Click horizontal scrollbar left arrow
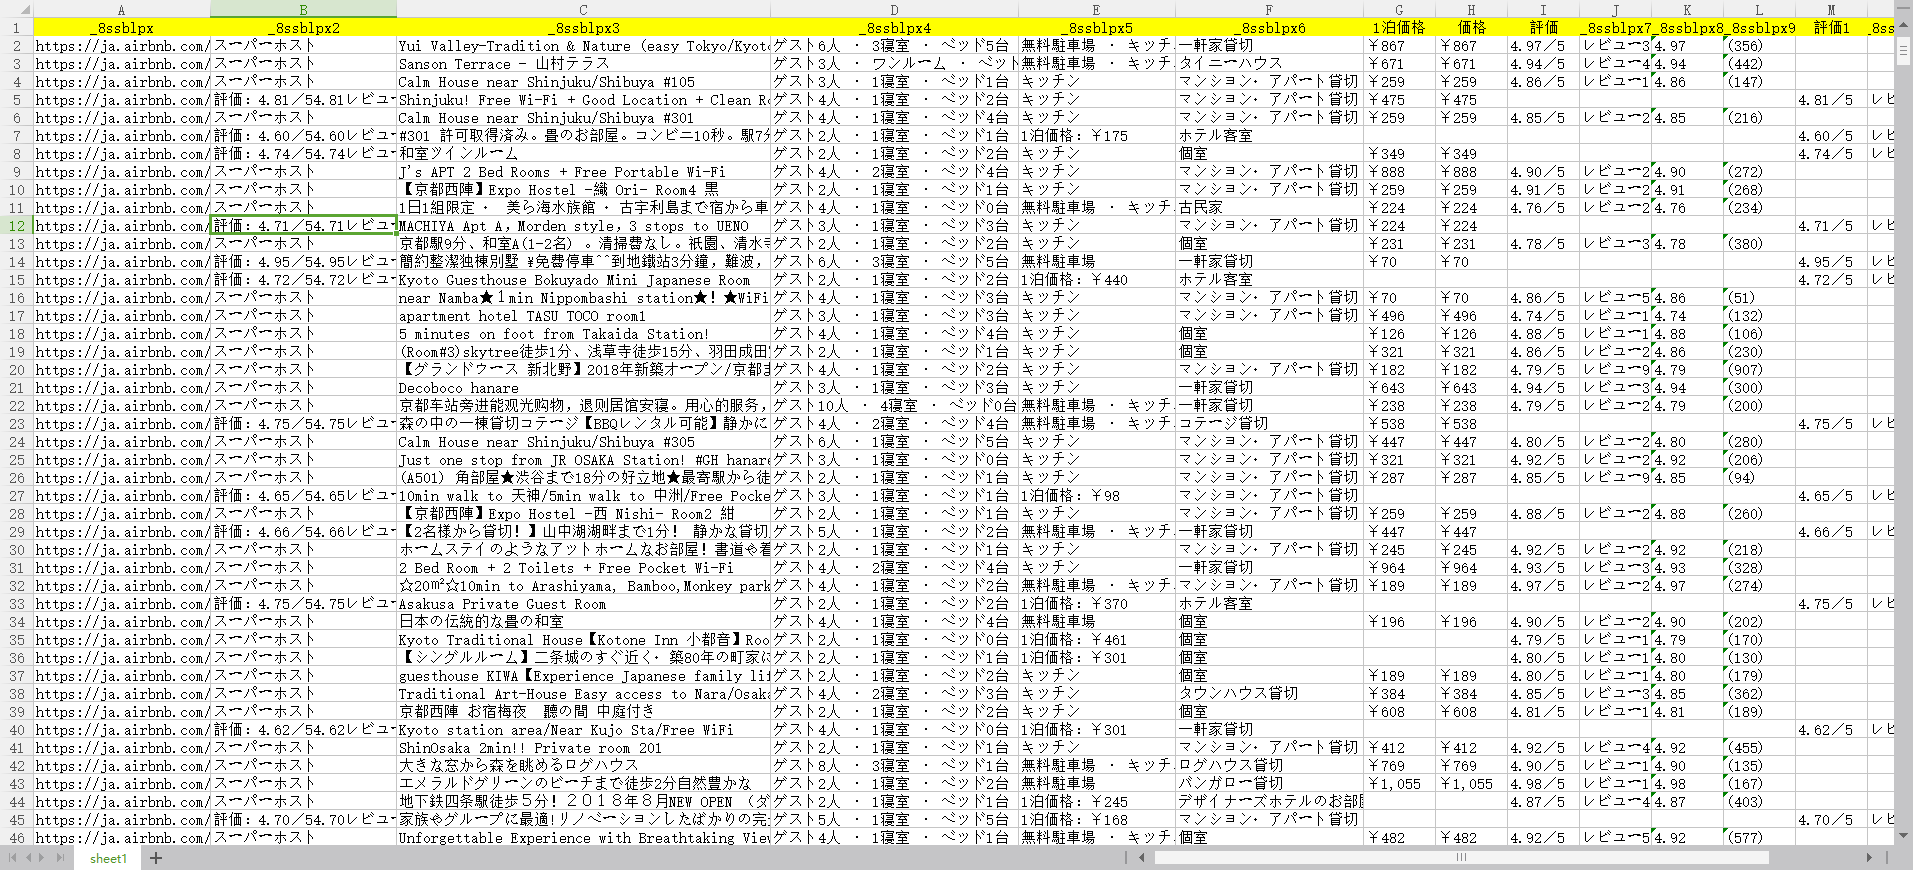 (1143, 858)
